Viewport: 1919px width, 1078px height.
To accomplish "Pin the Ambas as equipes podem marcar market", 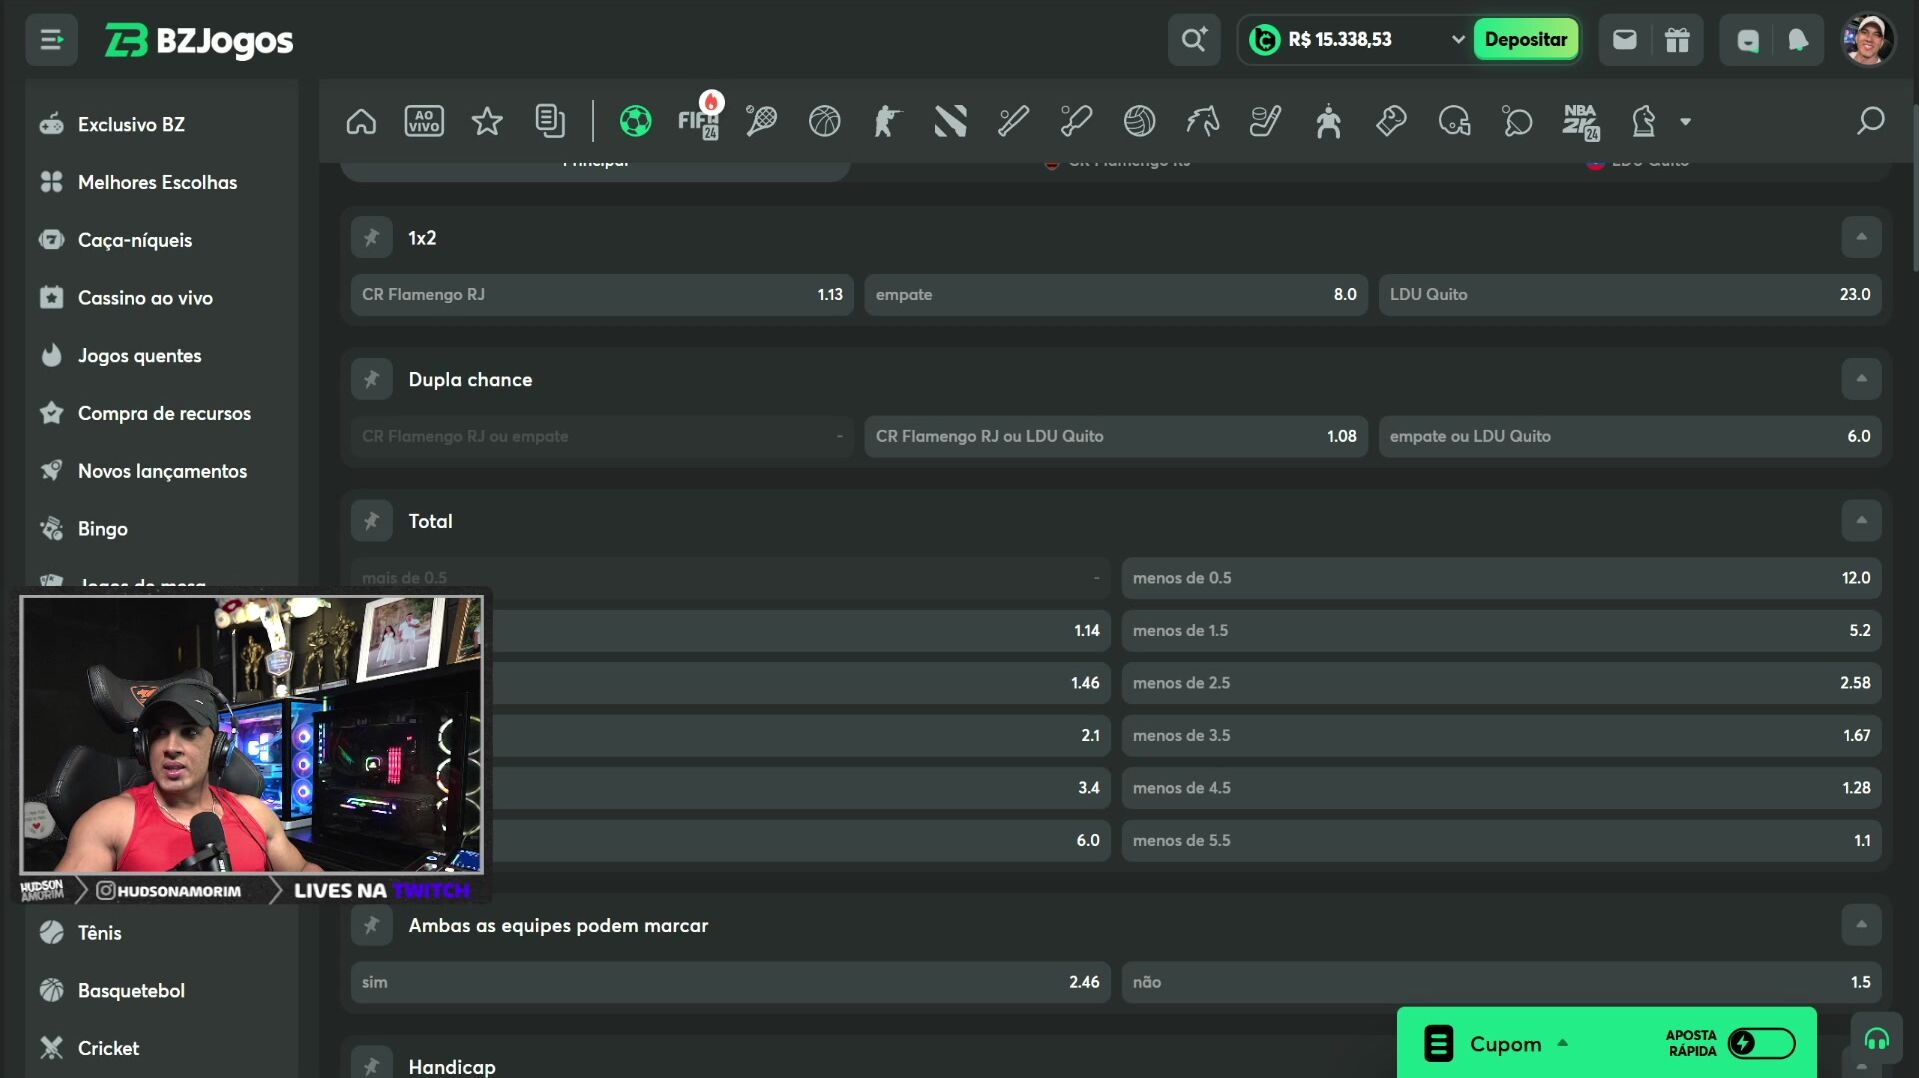I will tap(371, 926).
